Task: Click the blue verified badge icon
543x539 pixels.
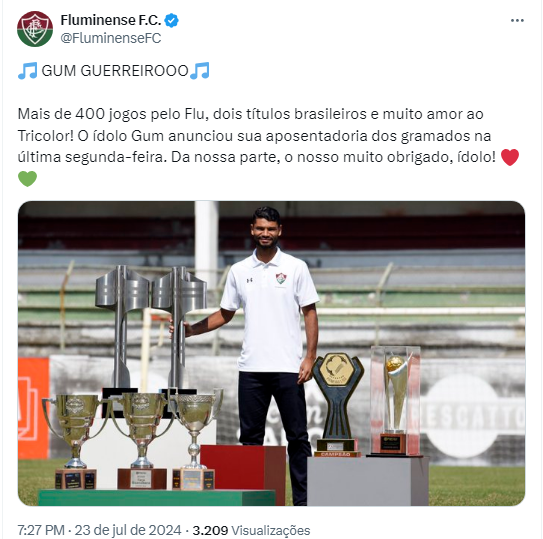Action: [x=171, y=20]
